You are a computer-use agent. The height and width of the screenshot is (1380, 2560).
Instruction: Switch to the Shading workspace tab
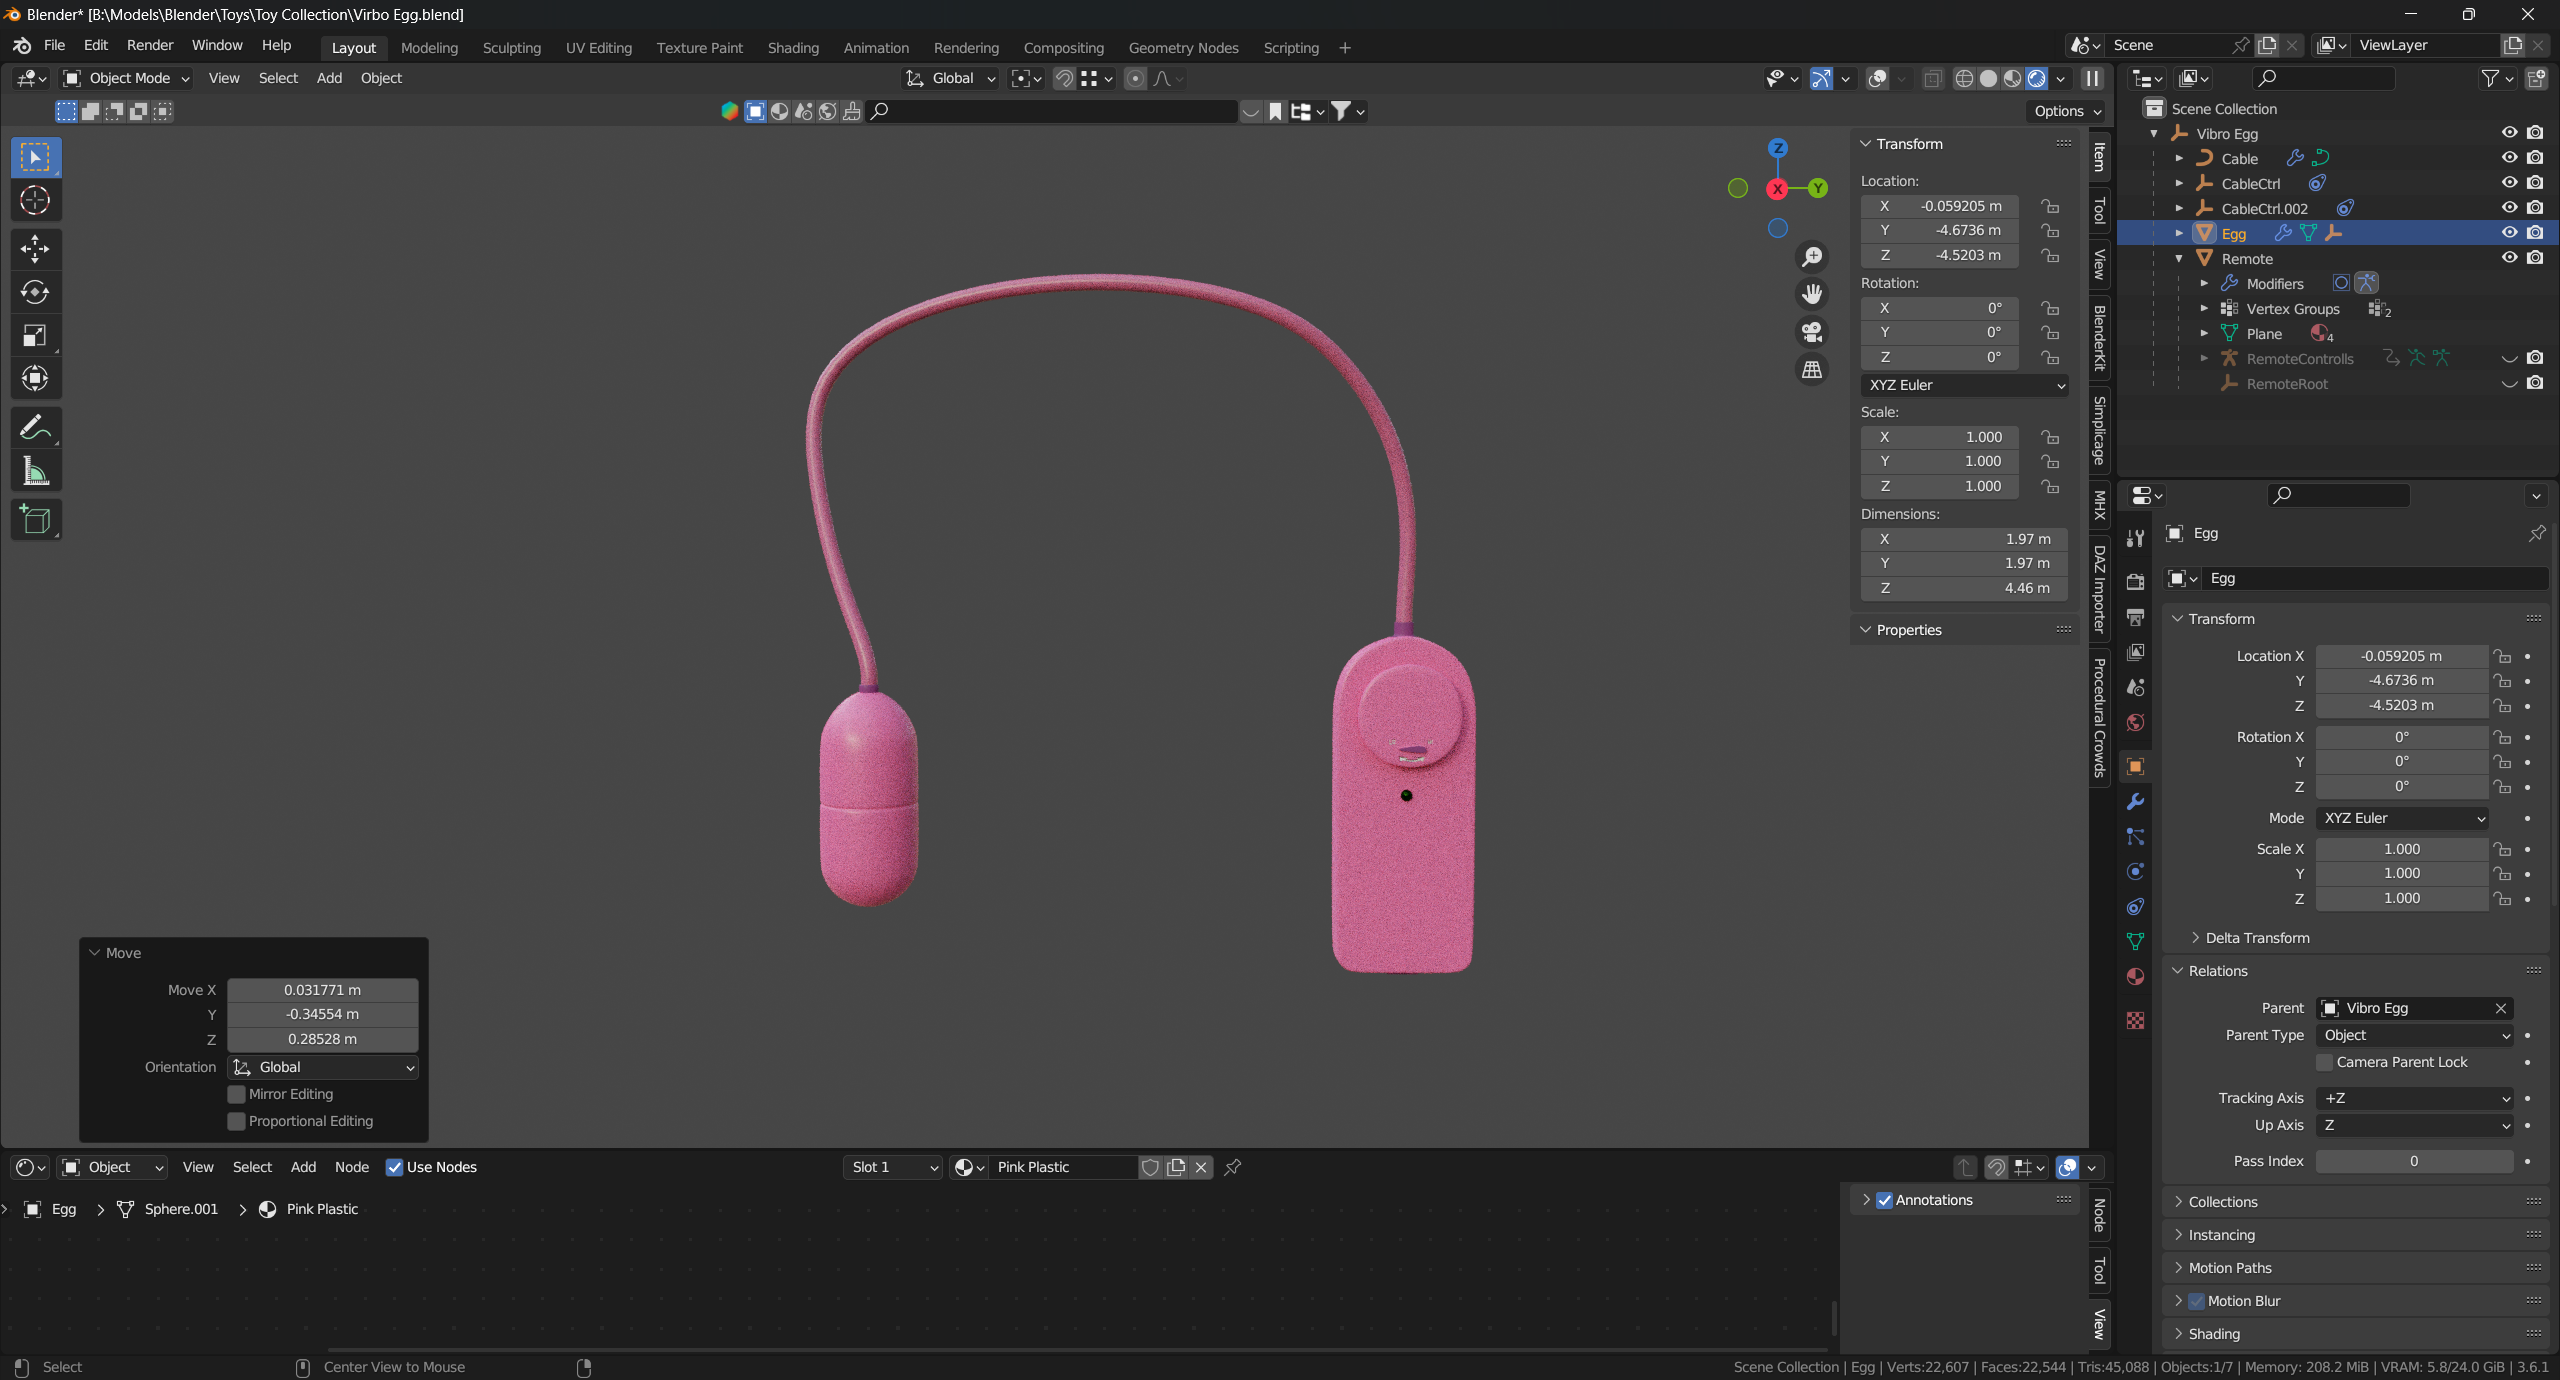tap(793, 47)
